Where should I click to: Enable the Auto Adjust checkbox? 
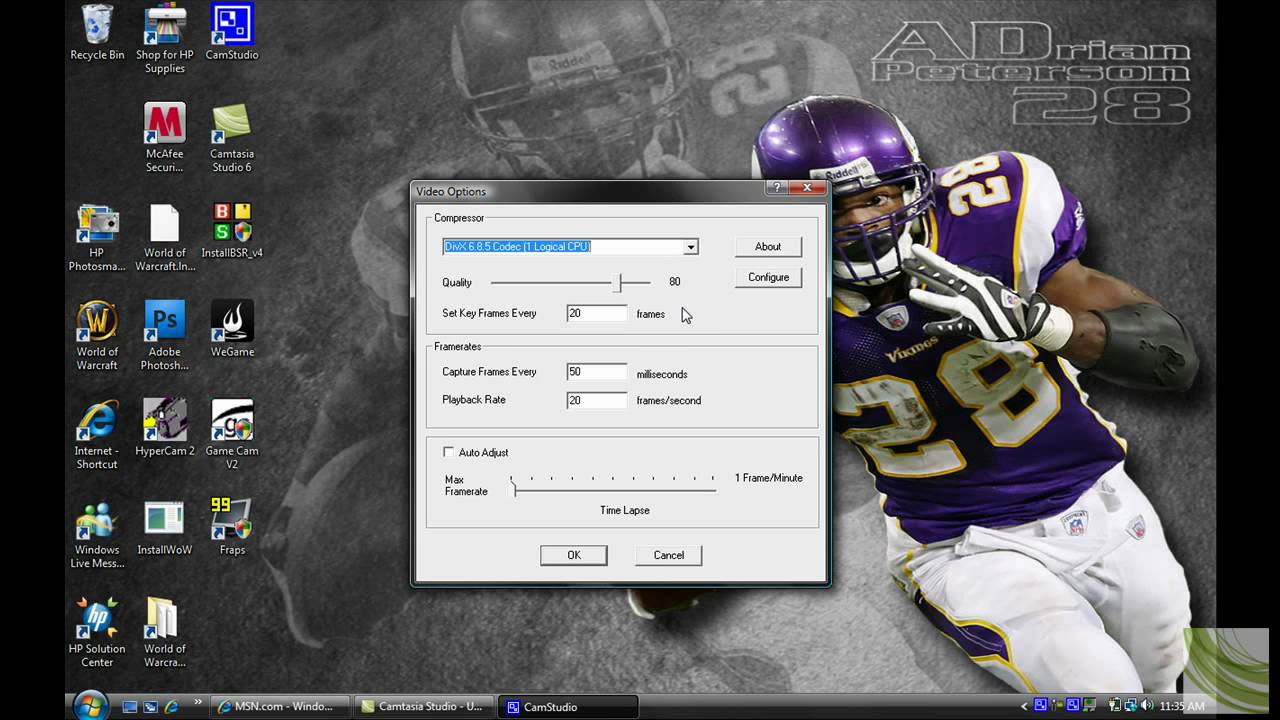(x=449, y=452)
